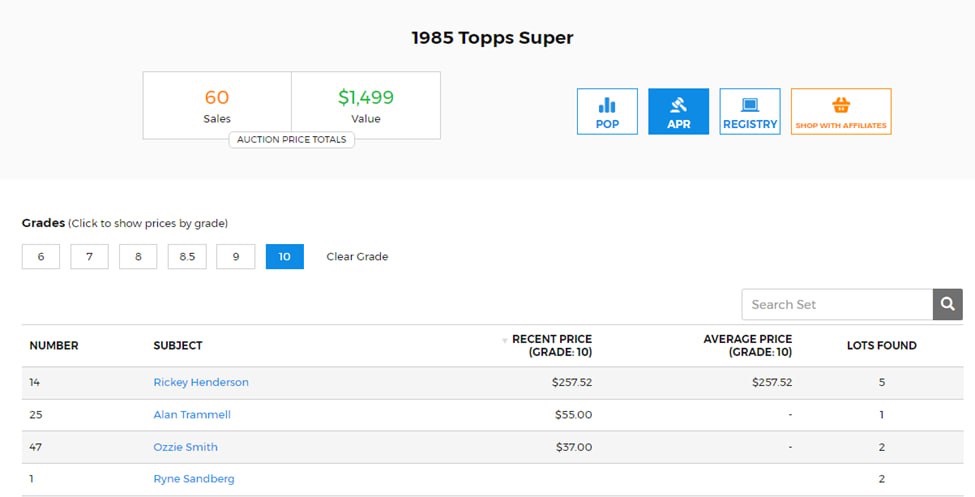This screenshot has width=975, height=497.
Task: Sort table by Lots Found header
Action: pos(882,345)
